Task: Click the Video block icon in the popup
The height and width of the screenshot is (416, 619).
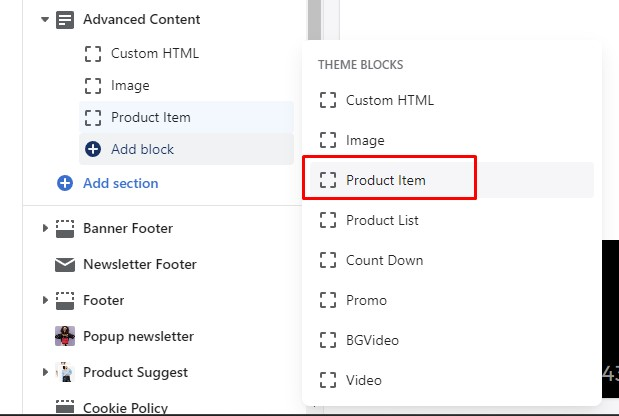Action: 327,380
